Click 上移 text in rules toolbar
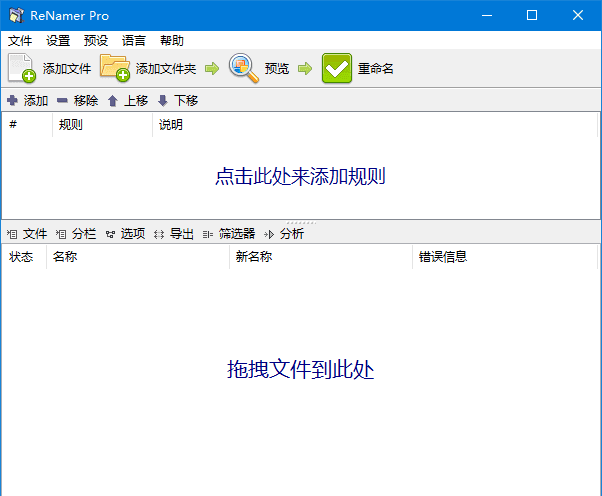This screenshot has width=602, height=496. click(136, 101)
